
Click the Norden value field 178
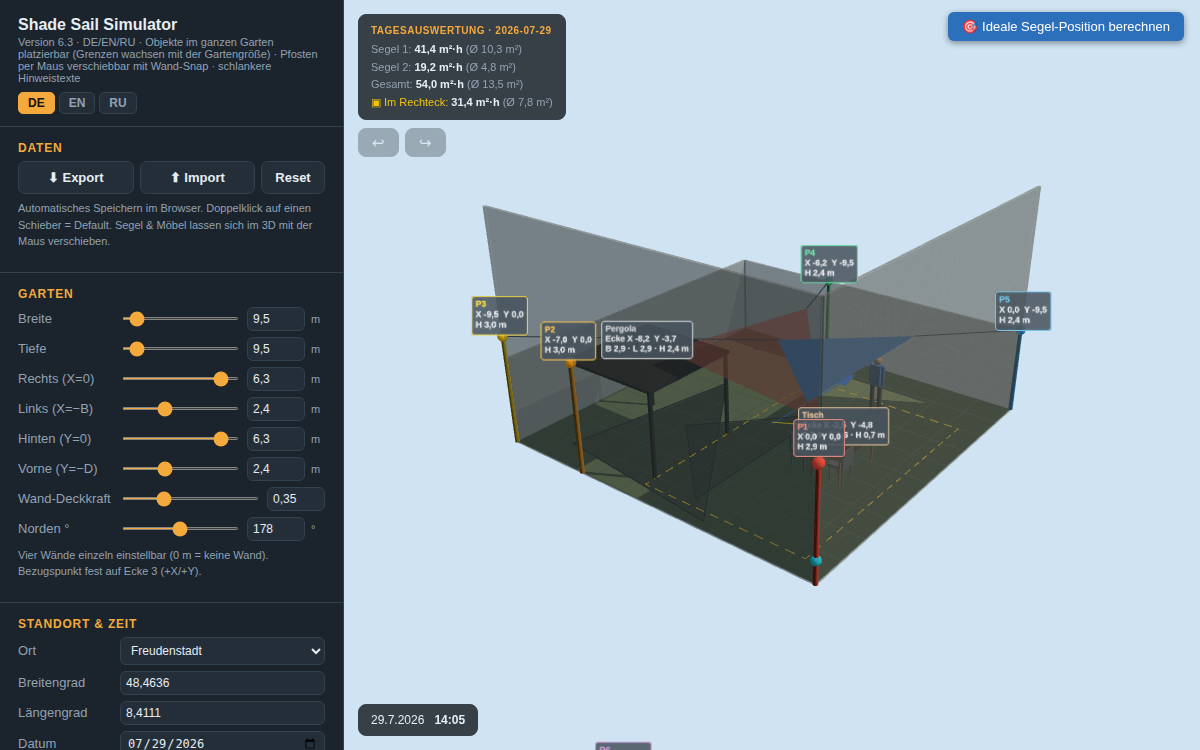tap(276, 529)
